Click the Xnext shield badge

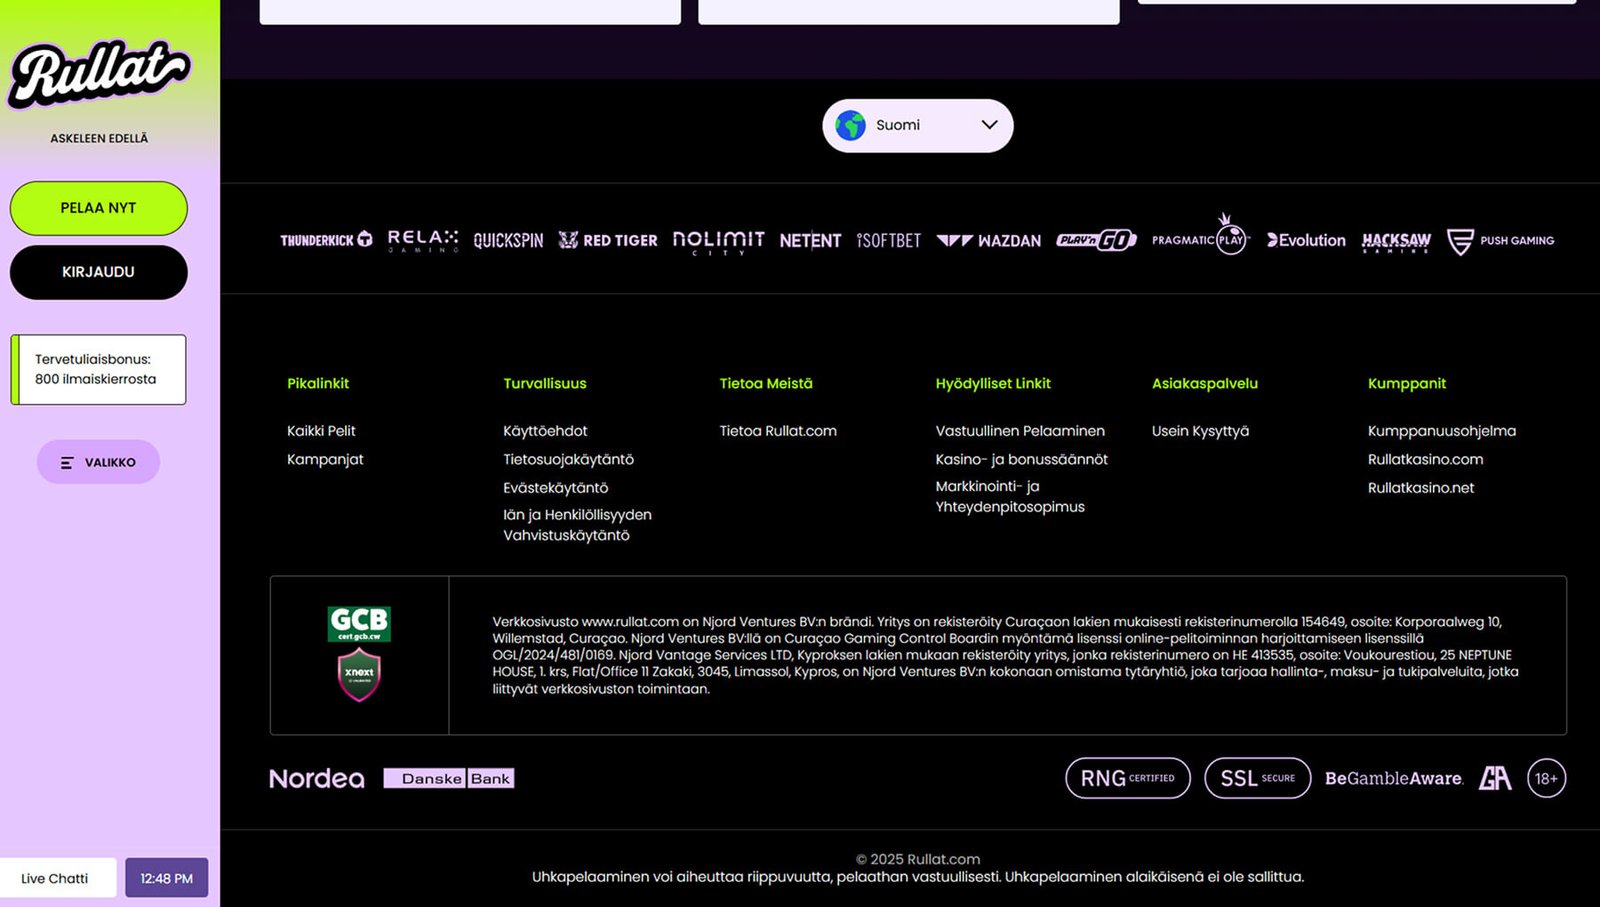(359, 674)
